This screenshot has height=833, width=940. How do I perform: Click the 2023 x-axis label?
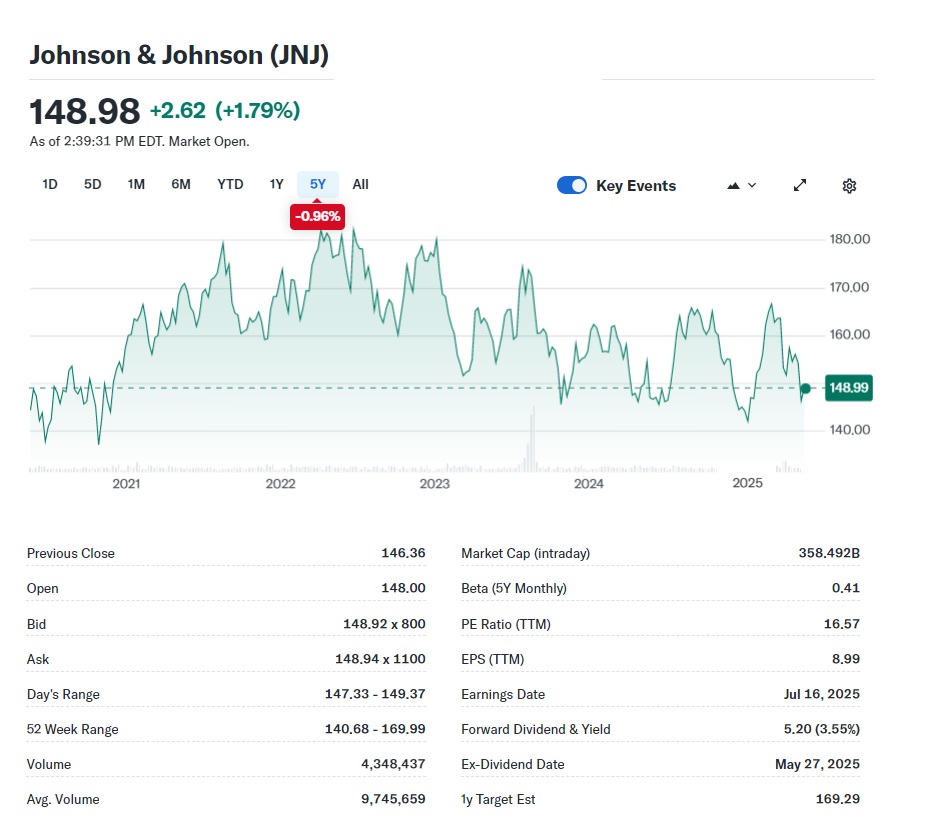click(x=435, y=484)
